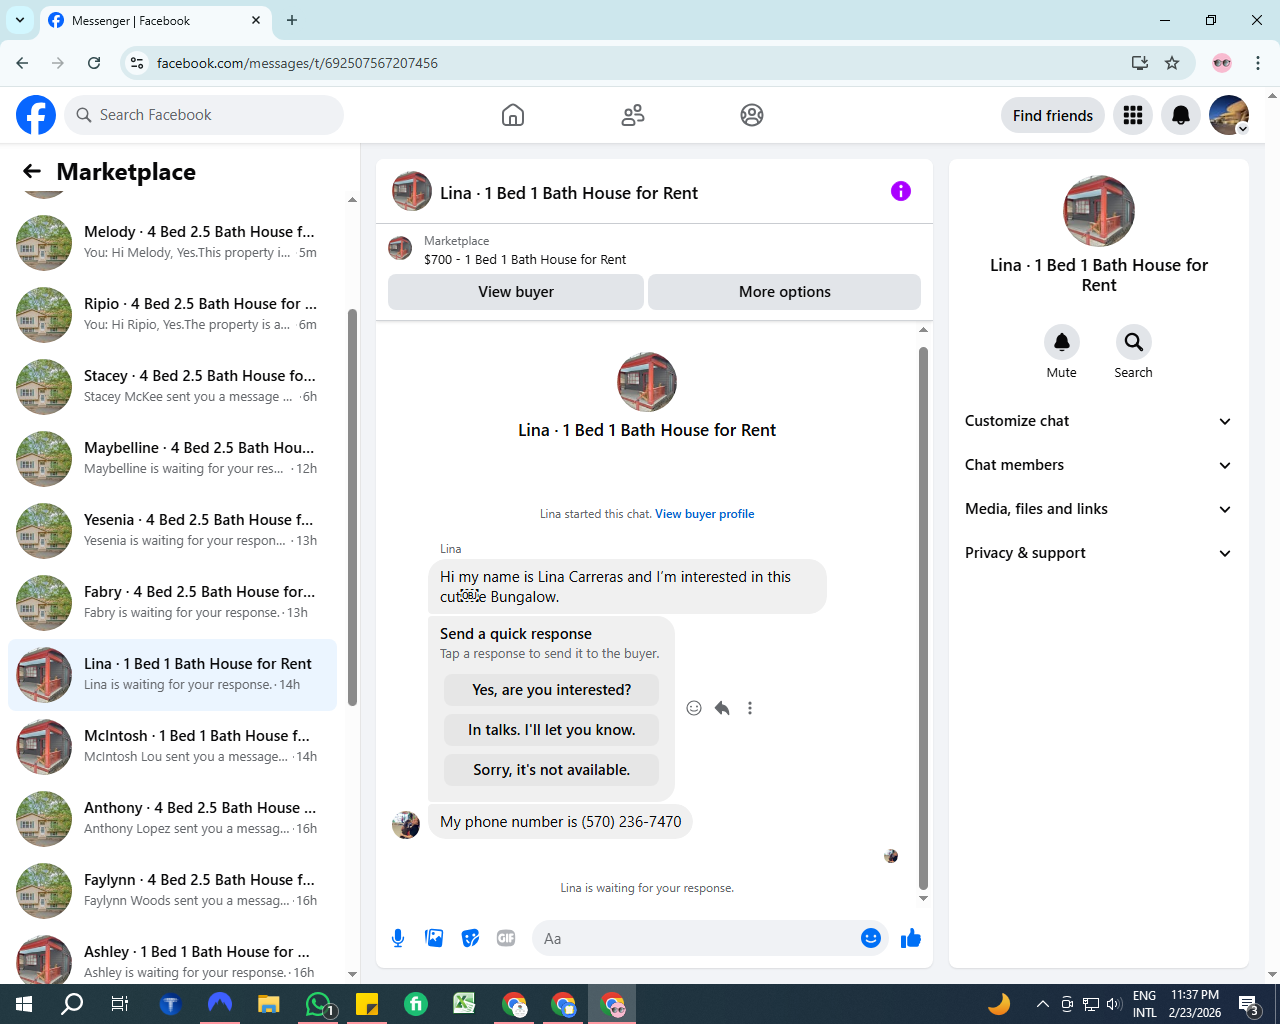Viewport: 1280px width, 1024px height.
Task: Open Excel from the taskbar
Action: (x=464, y=1004)
